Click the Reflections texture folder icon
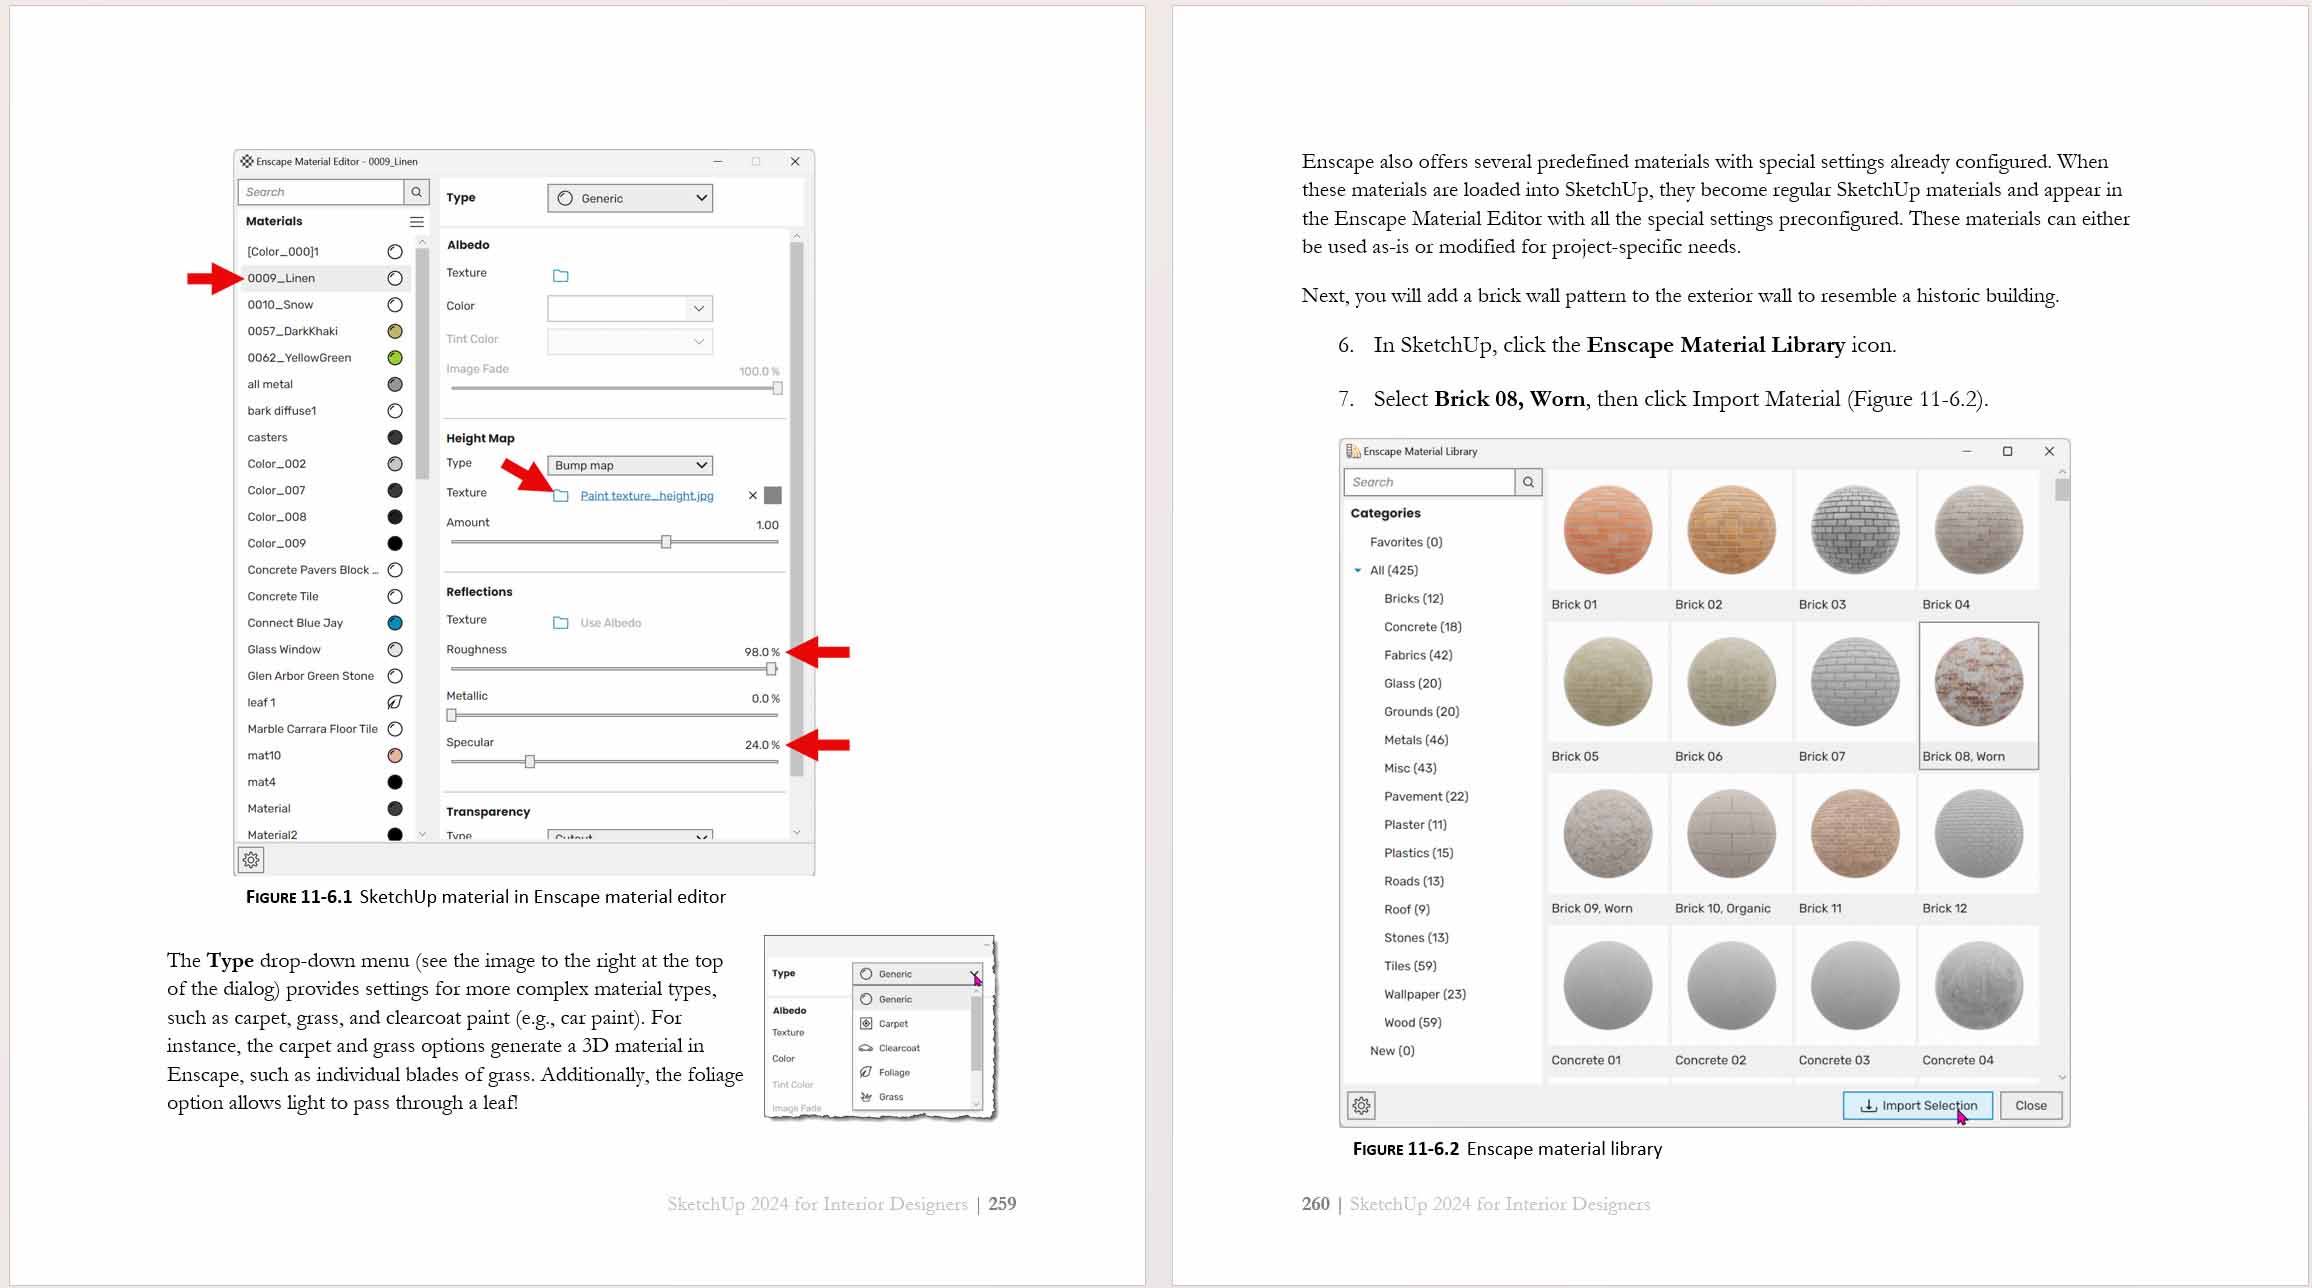Viewport: 2312px width, 1288px height. (561, 621)
